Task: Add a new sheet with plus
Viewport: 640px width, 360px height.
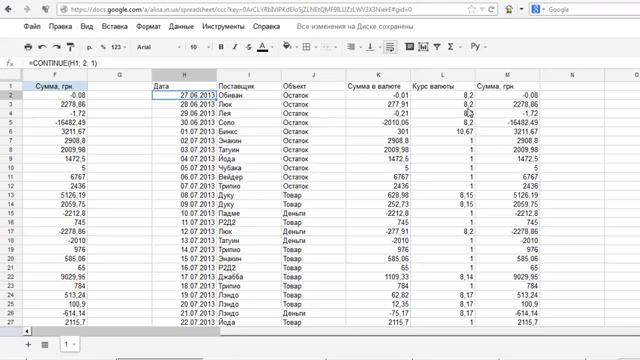Action: (x=28, y=344)
